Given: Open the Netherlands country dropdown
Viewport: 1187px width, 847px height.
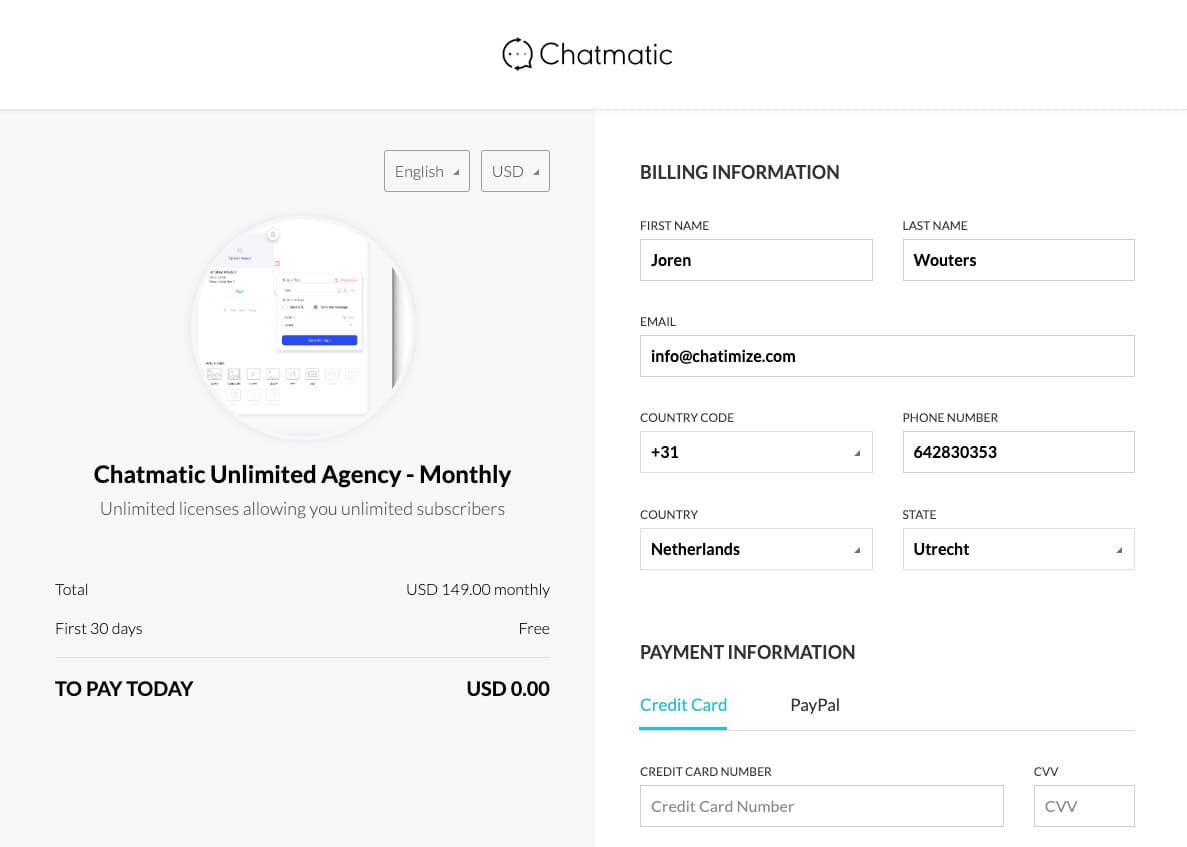Looking at the screenshot, I should (756, 549).
